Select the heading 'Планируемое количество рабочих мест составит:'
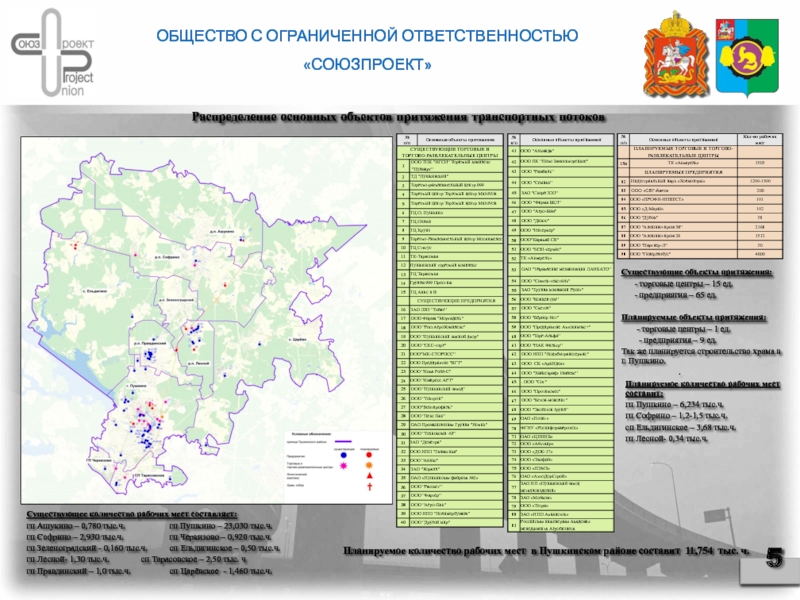 tap(703, 389)
